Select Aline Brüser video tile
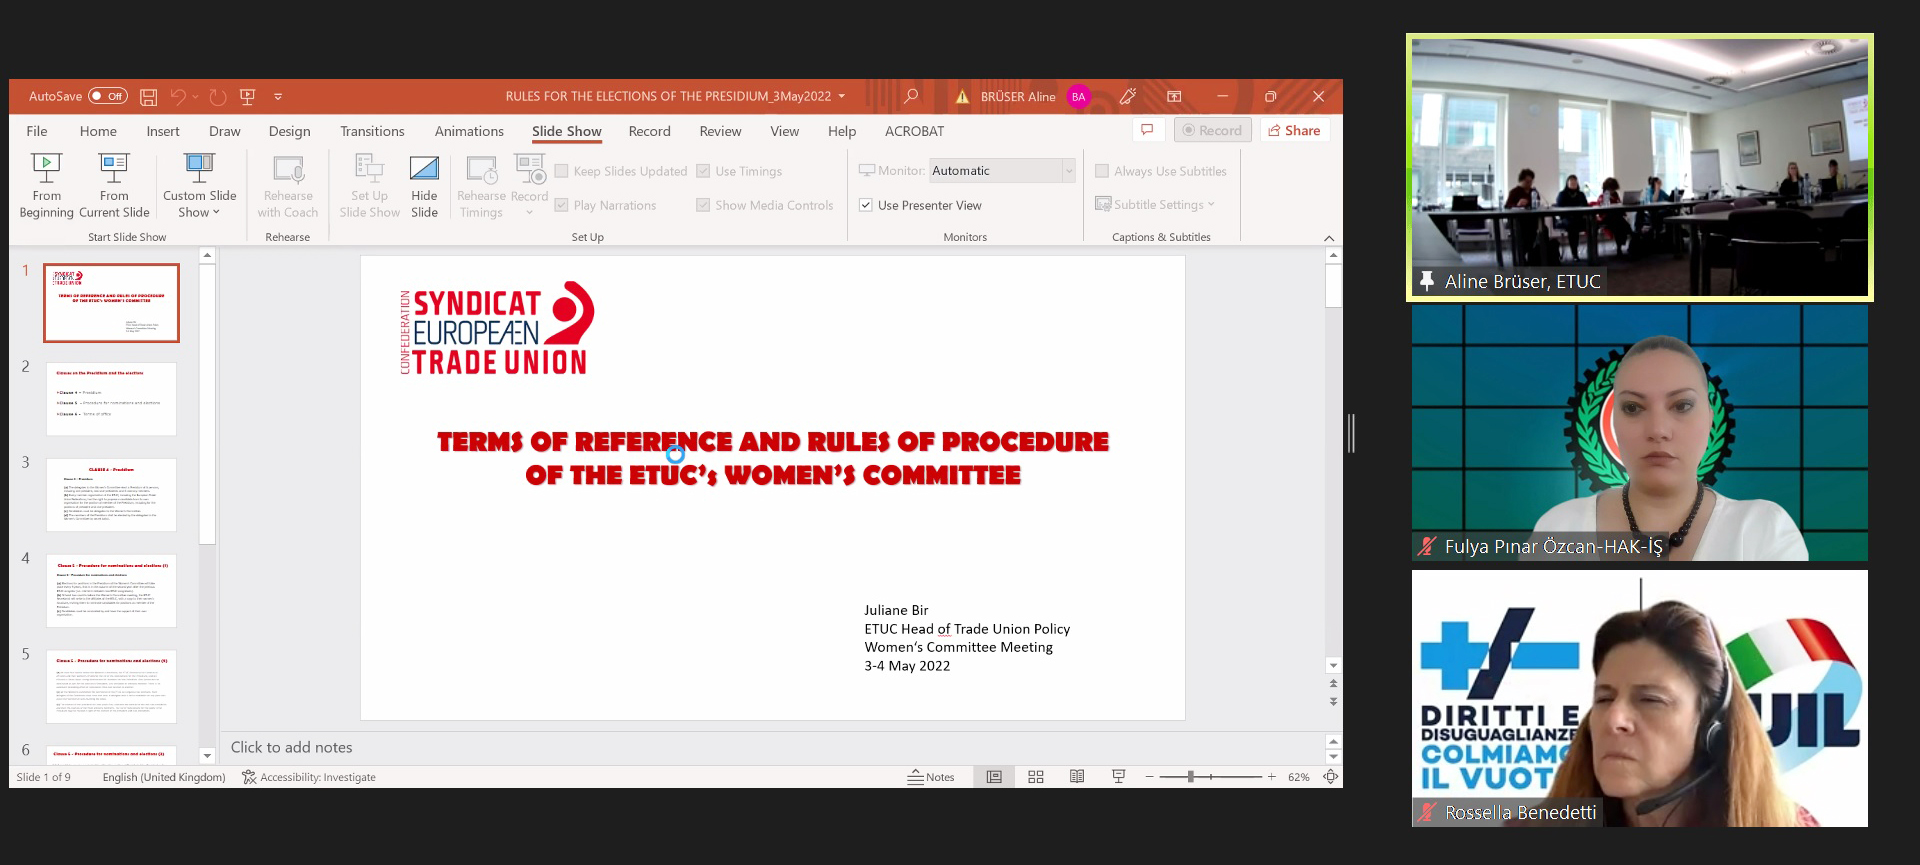Screen dimensions: 1920x865 1639,167
